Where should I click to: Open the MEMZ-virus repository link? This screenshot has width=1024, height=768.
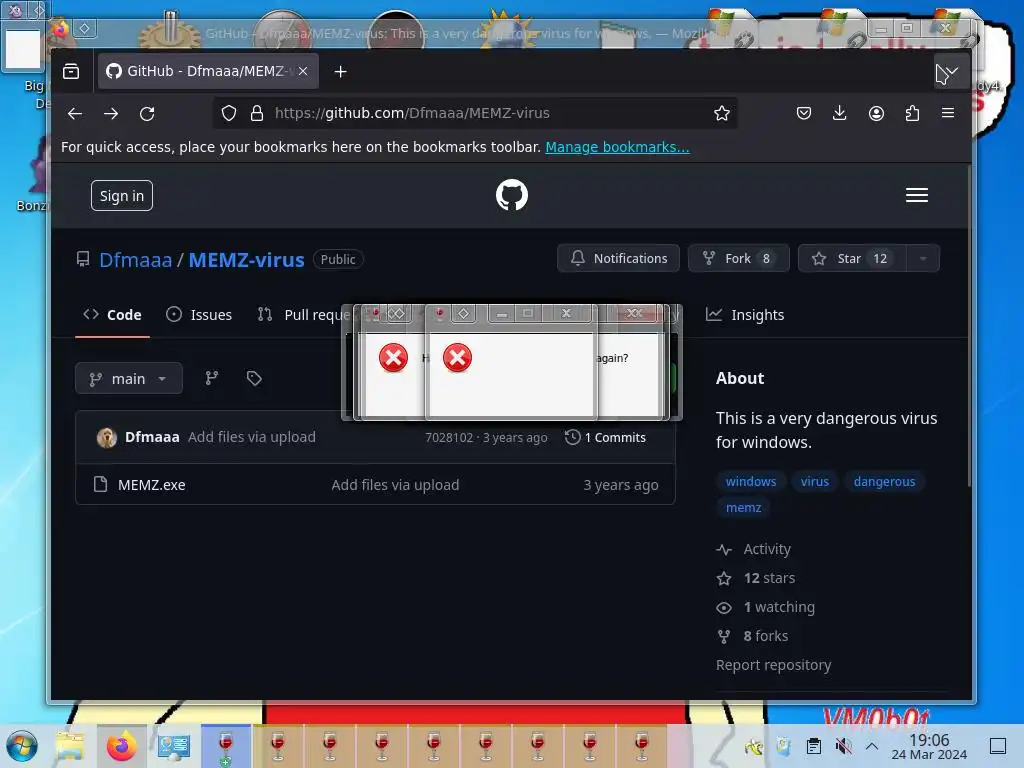click(246, 260)
